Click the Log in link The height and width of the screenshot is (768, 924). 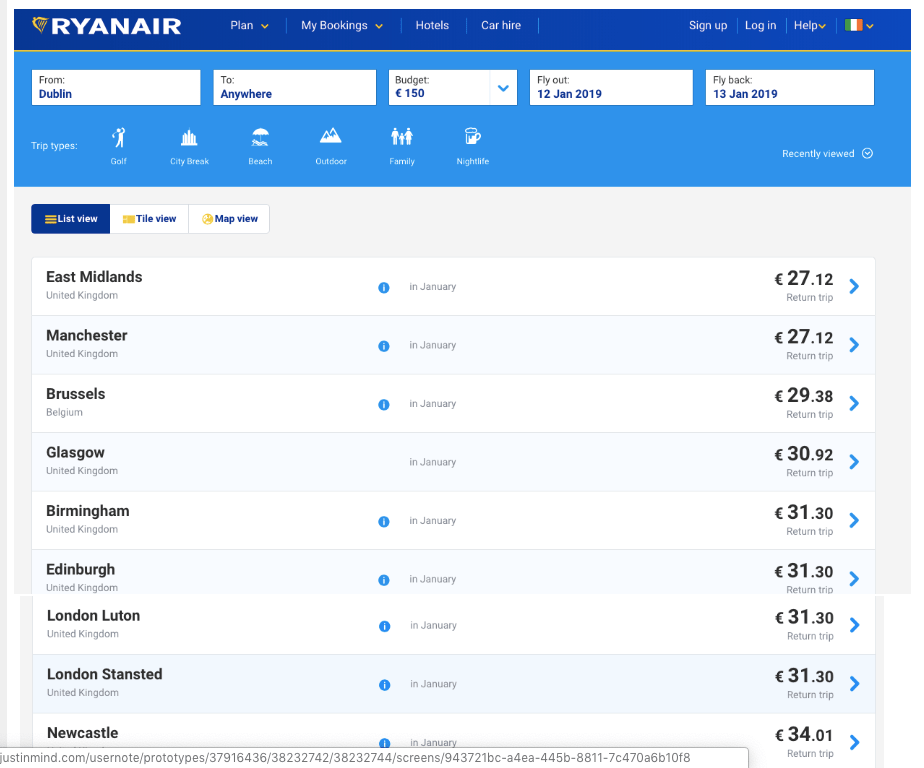point(760,25)
